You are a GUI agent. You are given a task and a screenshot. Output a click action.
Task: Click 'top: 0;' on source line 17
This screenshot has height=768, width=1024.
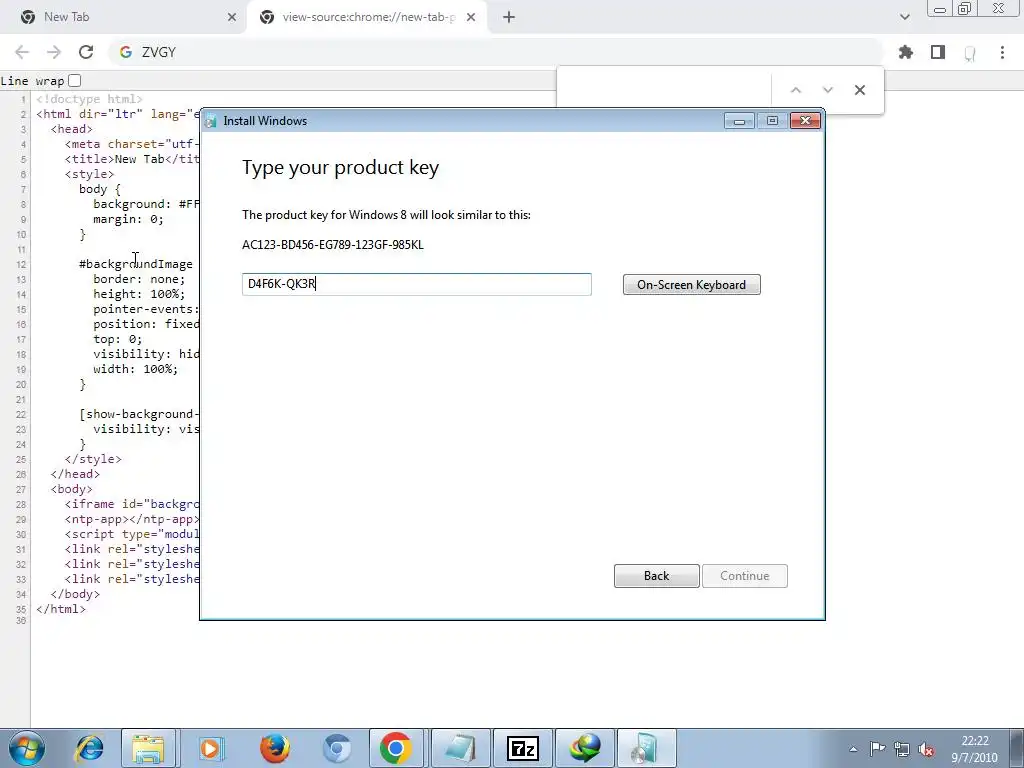coord(118,339)
